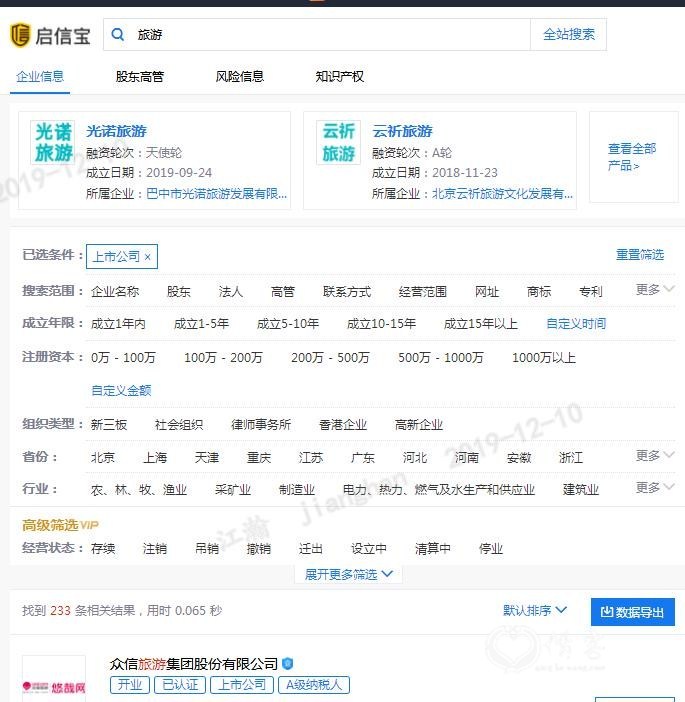Viewport: 685px width, 702px height.
Task: Filter industry 农、林、牧、渔业
Action: [x=139, y=490]
